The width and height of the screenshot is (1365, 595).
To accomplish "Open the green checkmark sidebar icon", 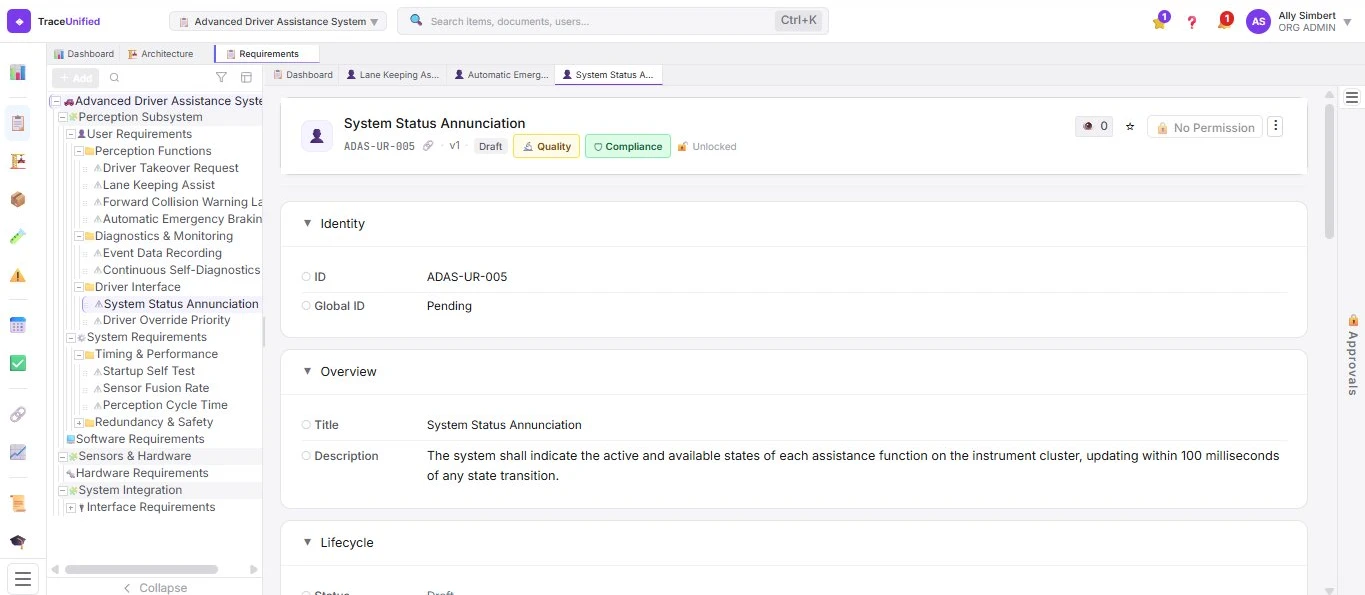I will tap(18, 363).
